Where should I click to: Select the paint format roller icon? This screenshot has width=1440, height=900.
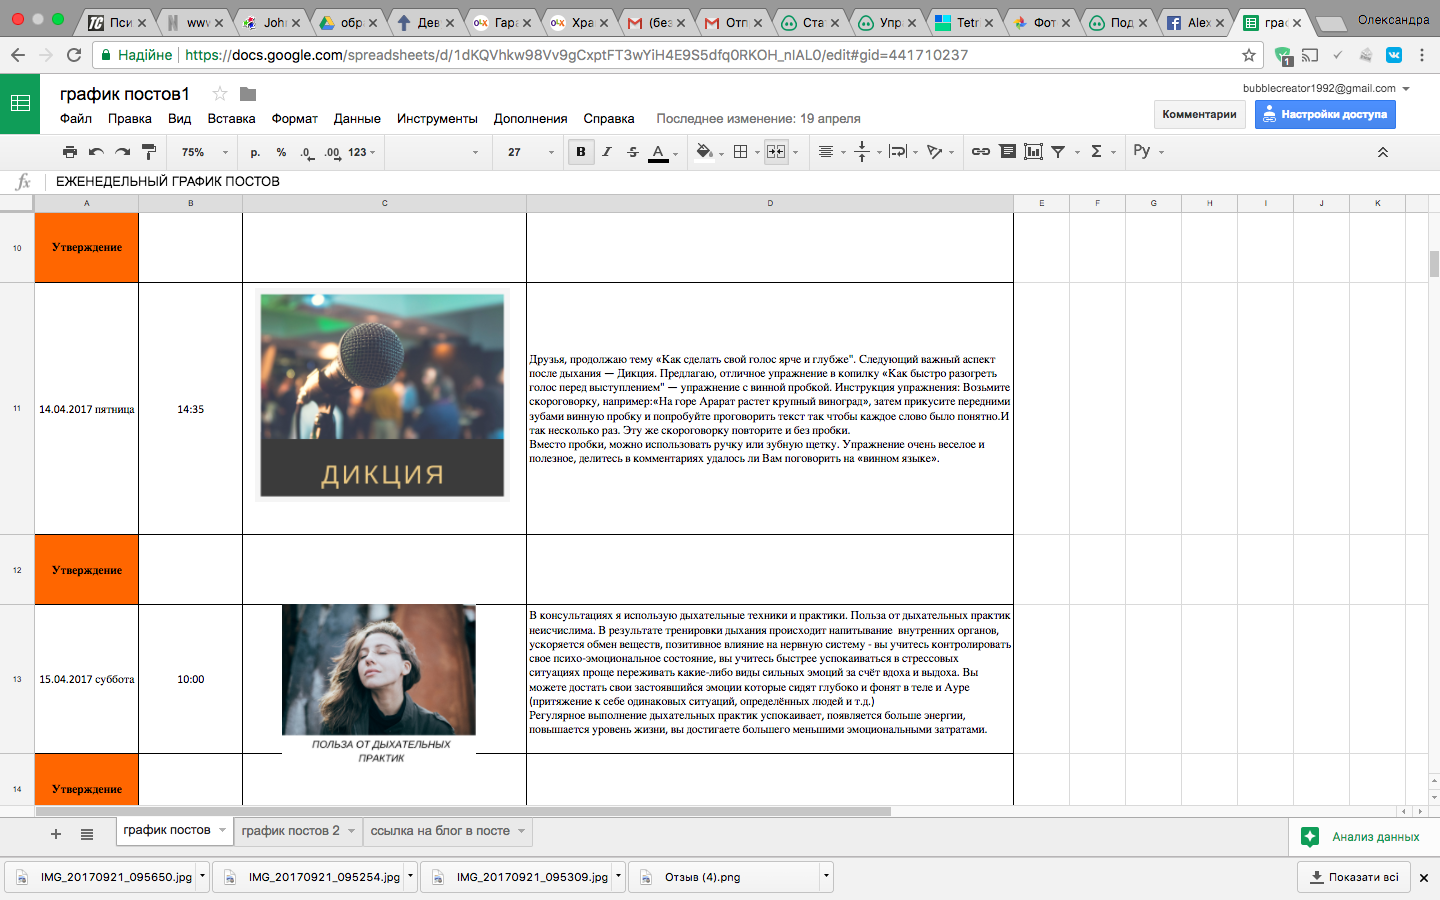[149, 152]
